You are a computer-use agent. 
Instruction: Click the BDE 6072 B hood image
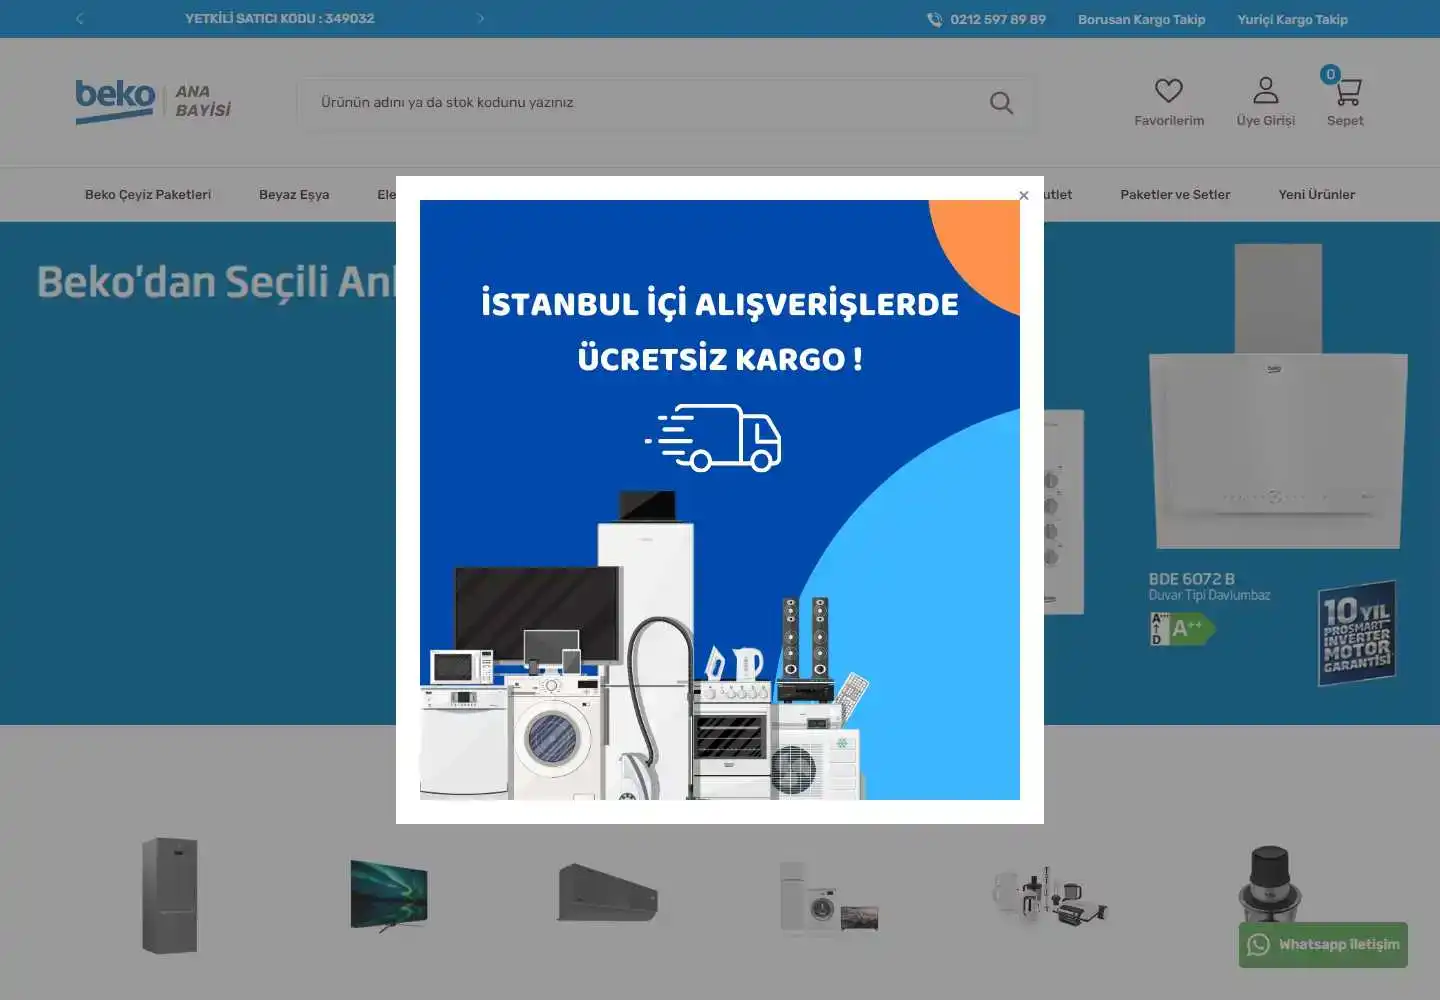coord(1278,398)
